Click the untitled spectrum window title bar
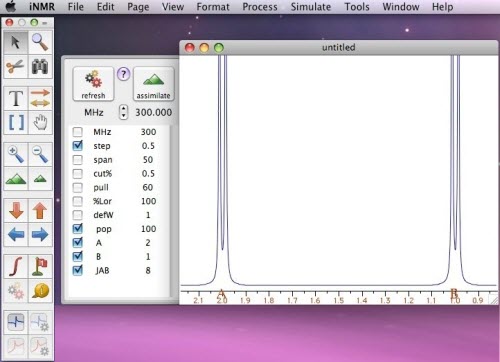The width and height of the screenshot is (500, 362). point(339,48)
